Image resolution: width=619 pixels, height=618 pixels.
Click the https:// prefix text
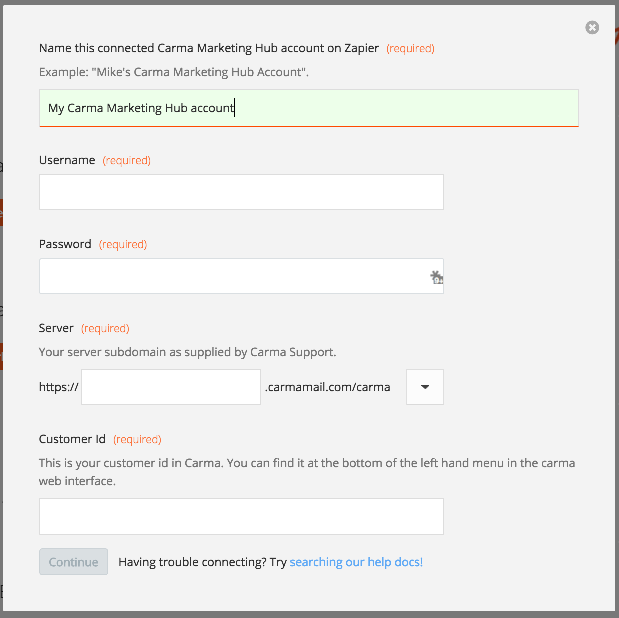point(59,387)
